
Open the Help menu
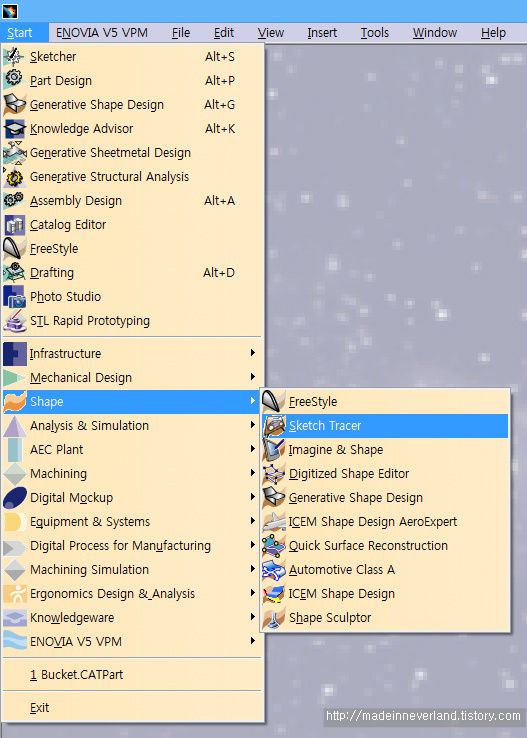(493, 33)
